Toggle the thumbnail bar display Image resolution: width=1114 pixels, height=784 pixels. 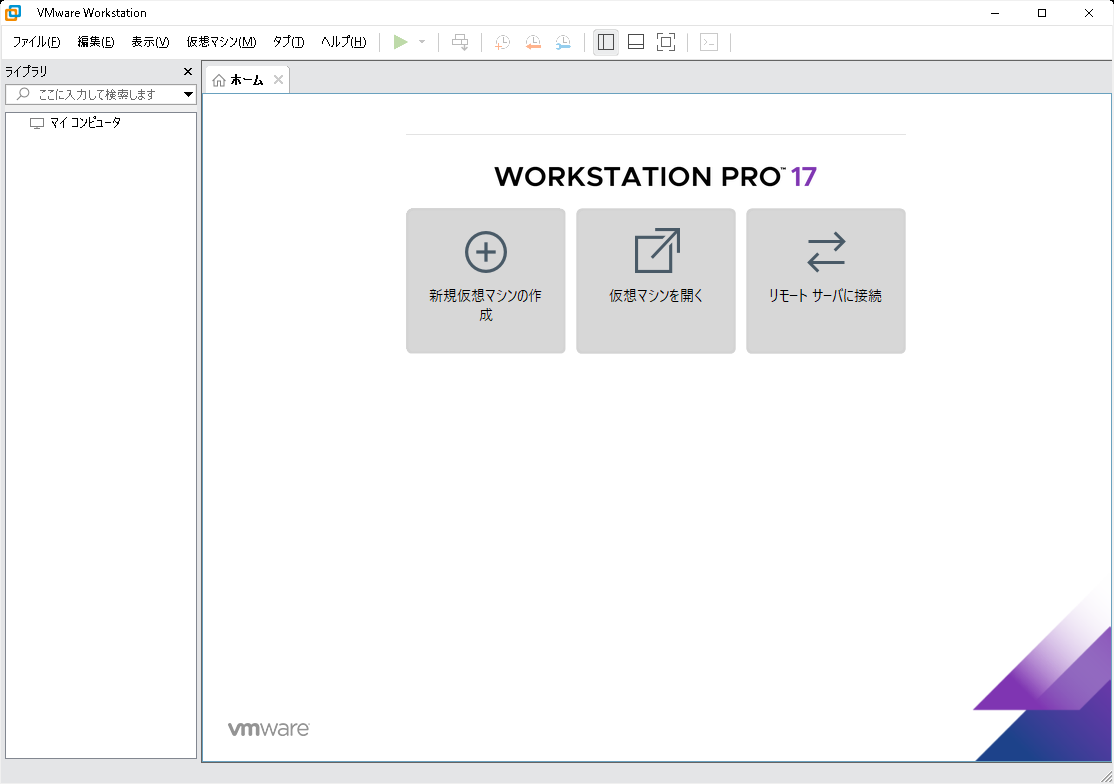click(x=635, y=41)
